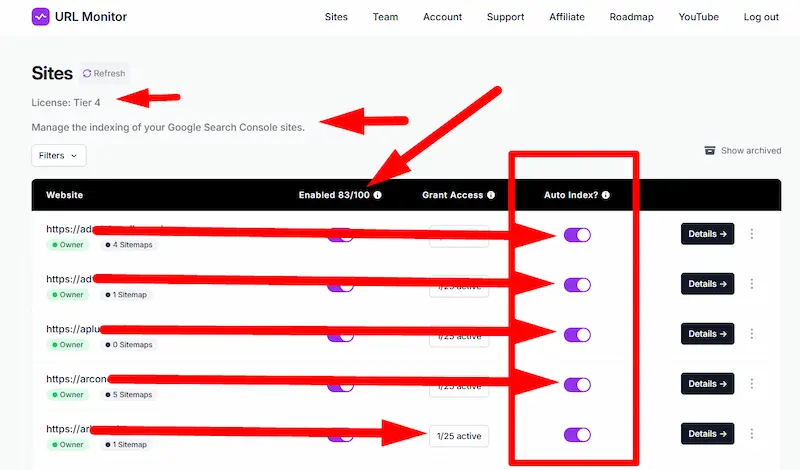Click the info icon beside Auto Index?

pos(606,195)
